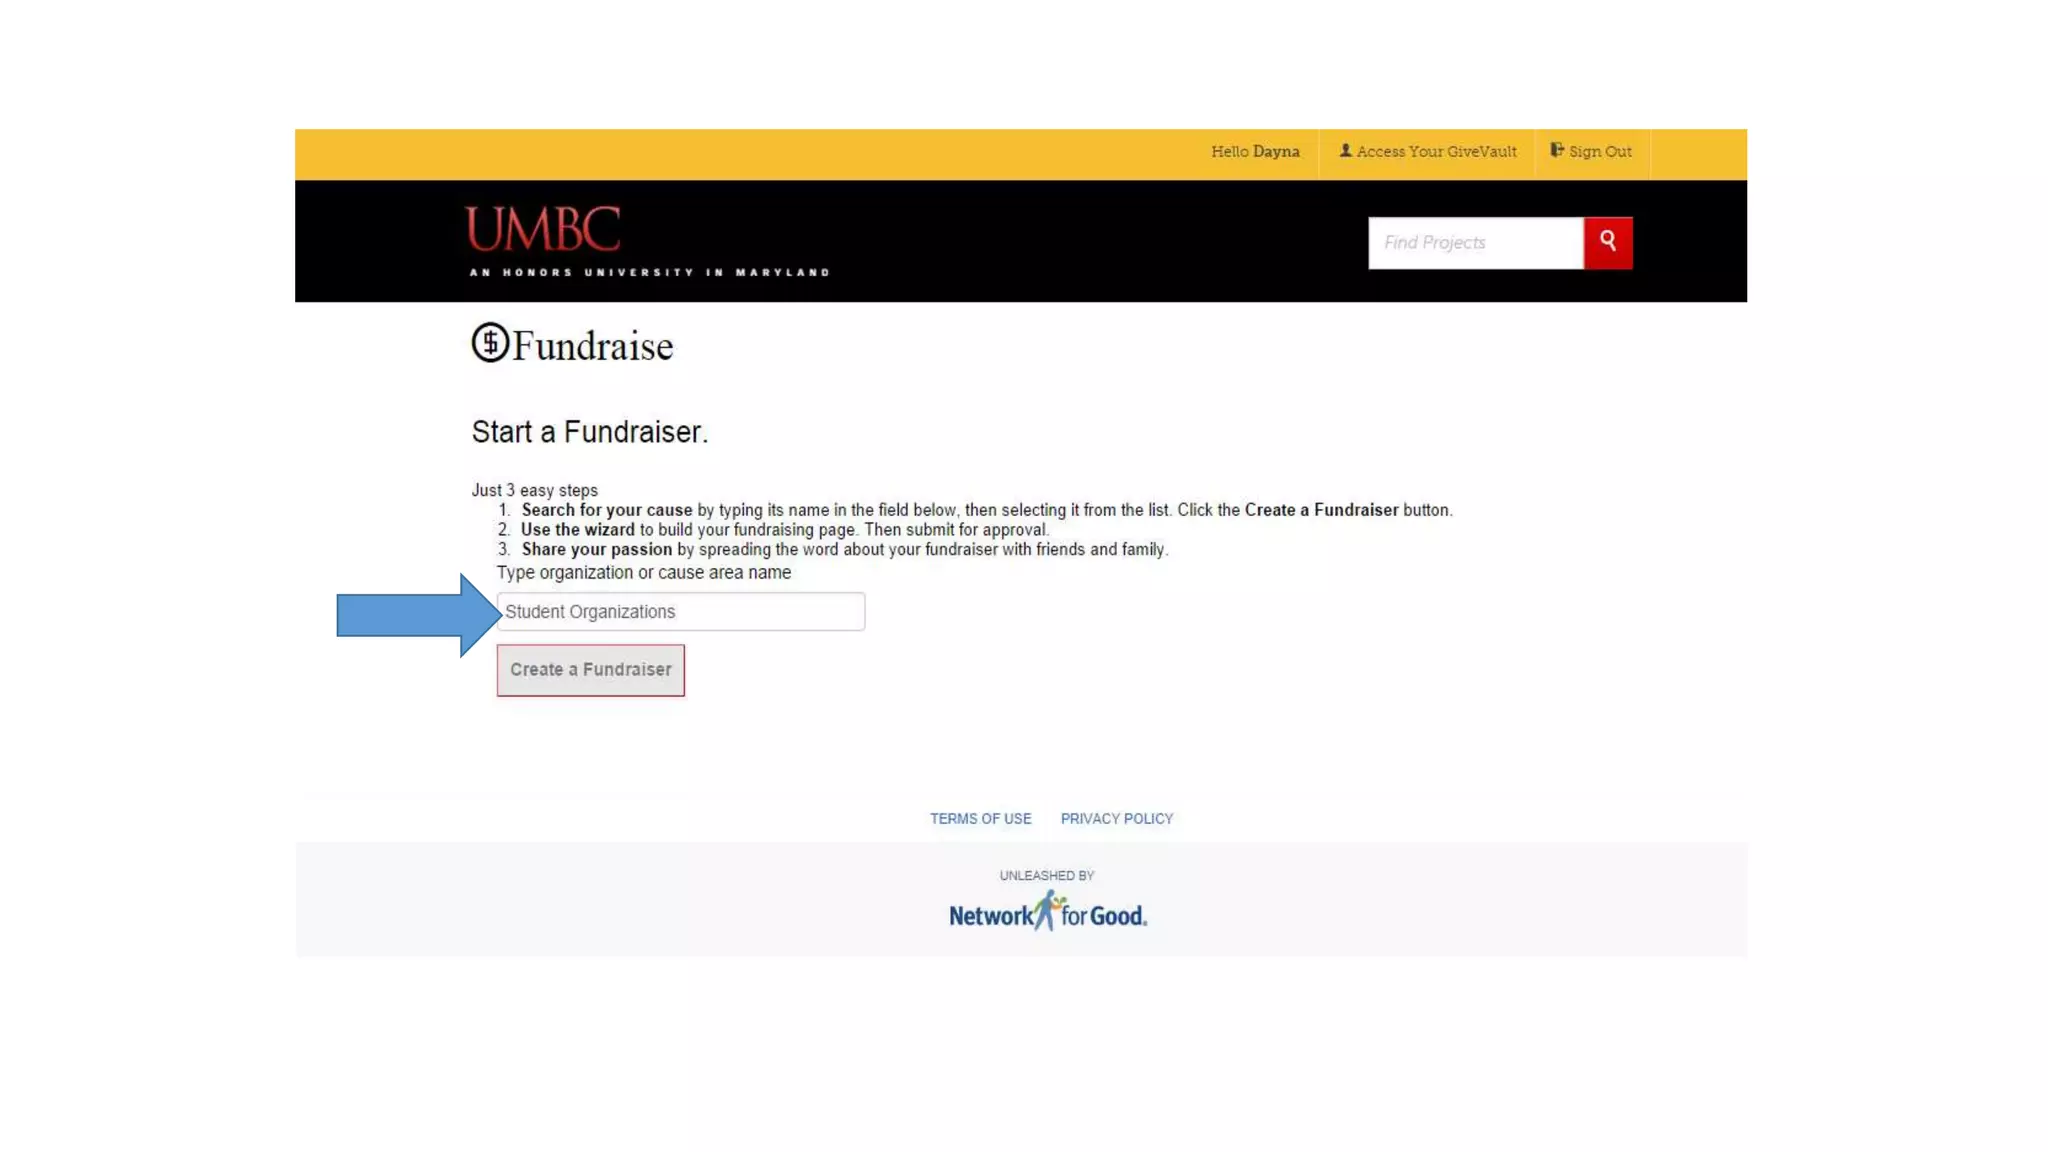This screenshot has height=1152, width=2048.
Task: Click the person icon beside Access Your GiveVault
Action: (1345, 151)
